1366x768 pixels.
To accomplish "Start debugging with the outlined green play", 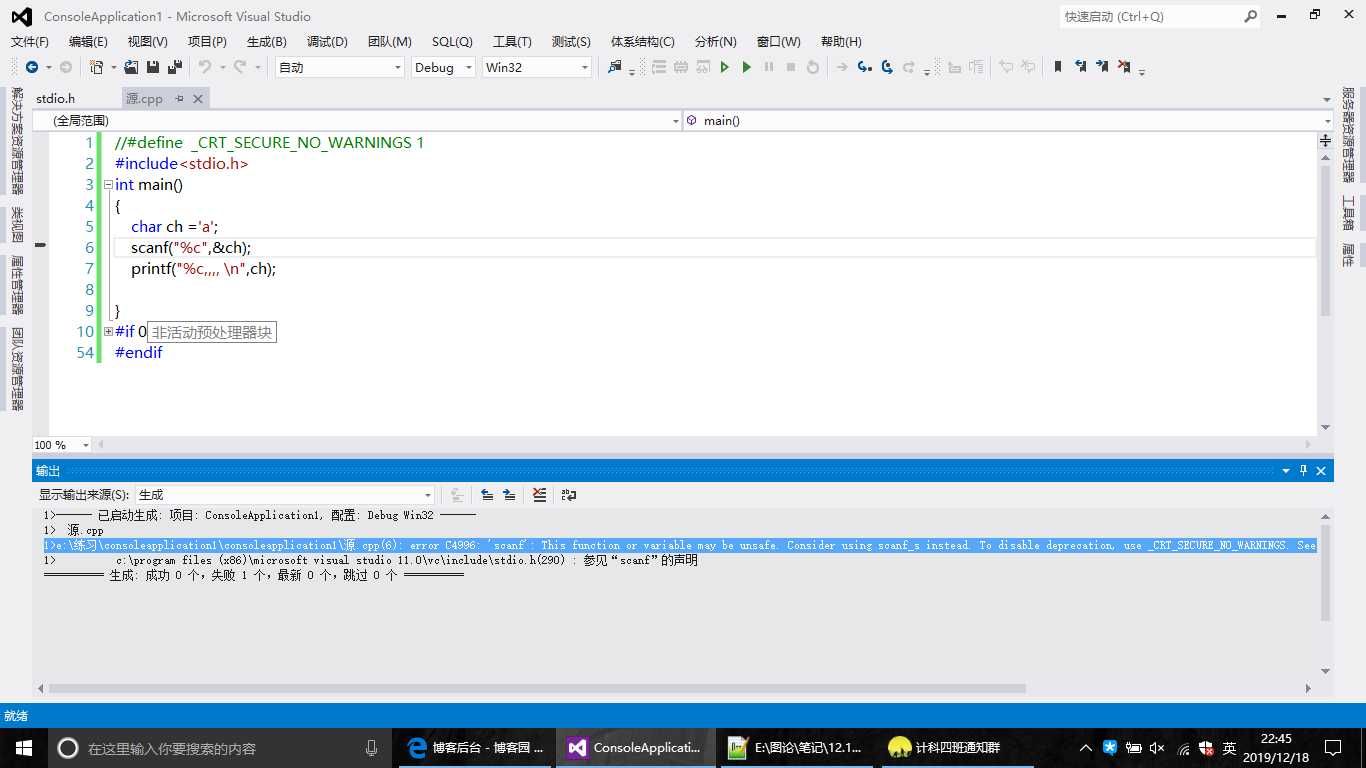I will point(725,67).
